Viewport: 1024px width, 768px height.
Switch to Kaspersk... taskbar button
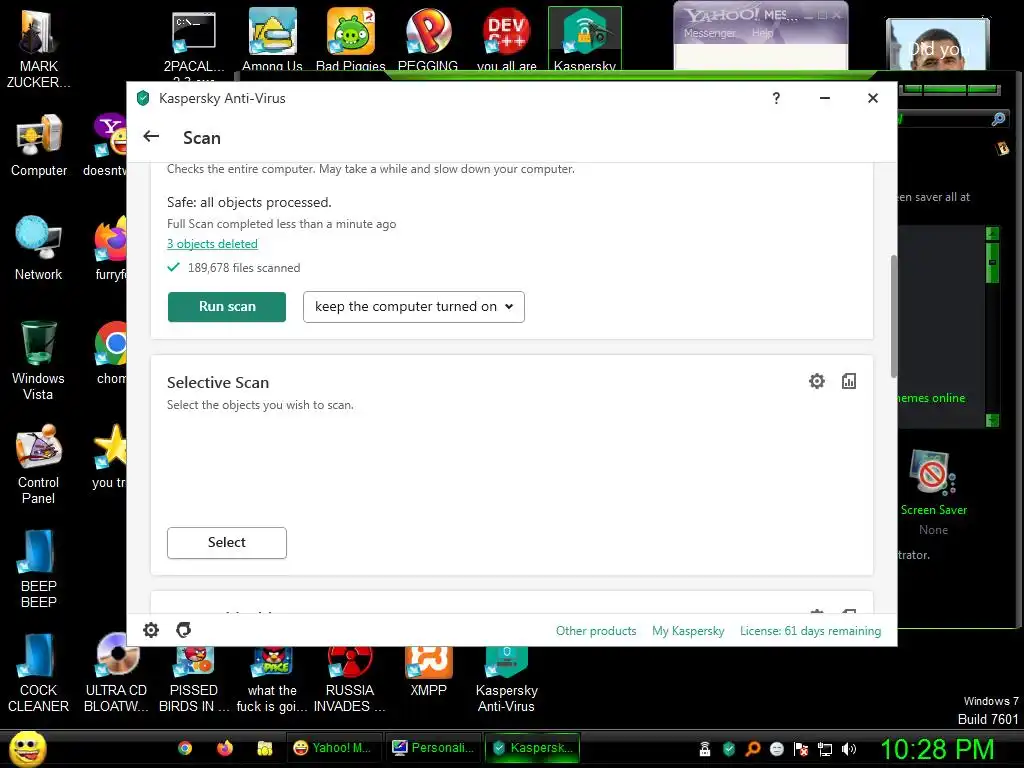click(534, 748)
